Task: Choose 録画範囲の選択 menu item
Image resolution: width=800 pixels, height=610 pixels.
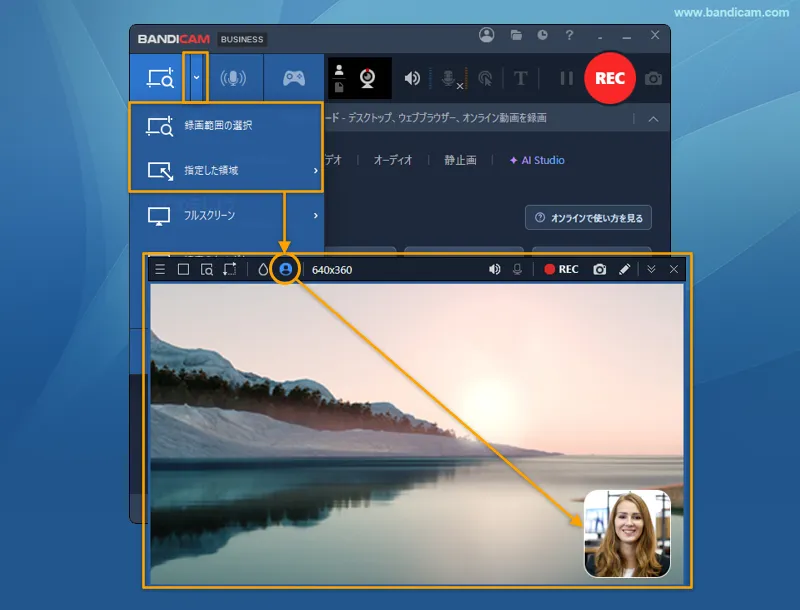Action: [x=226, y=125]
